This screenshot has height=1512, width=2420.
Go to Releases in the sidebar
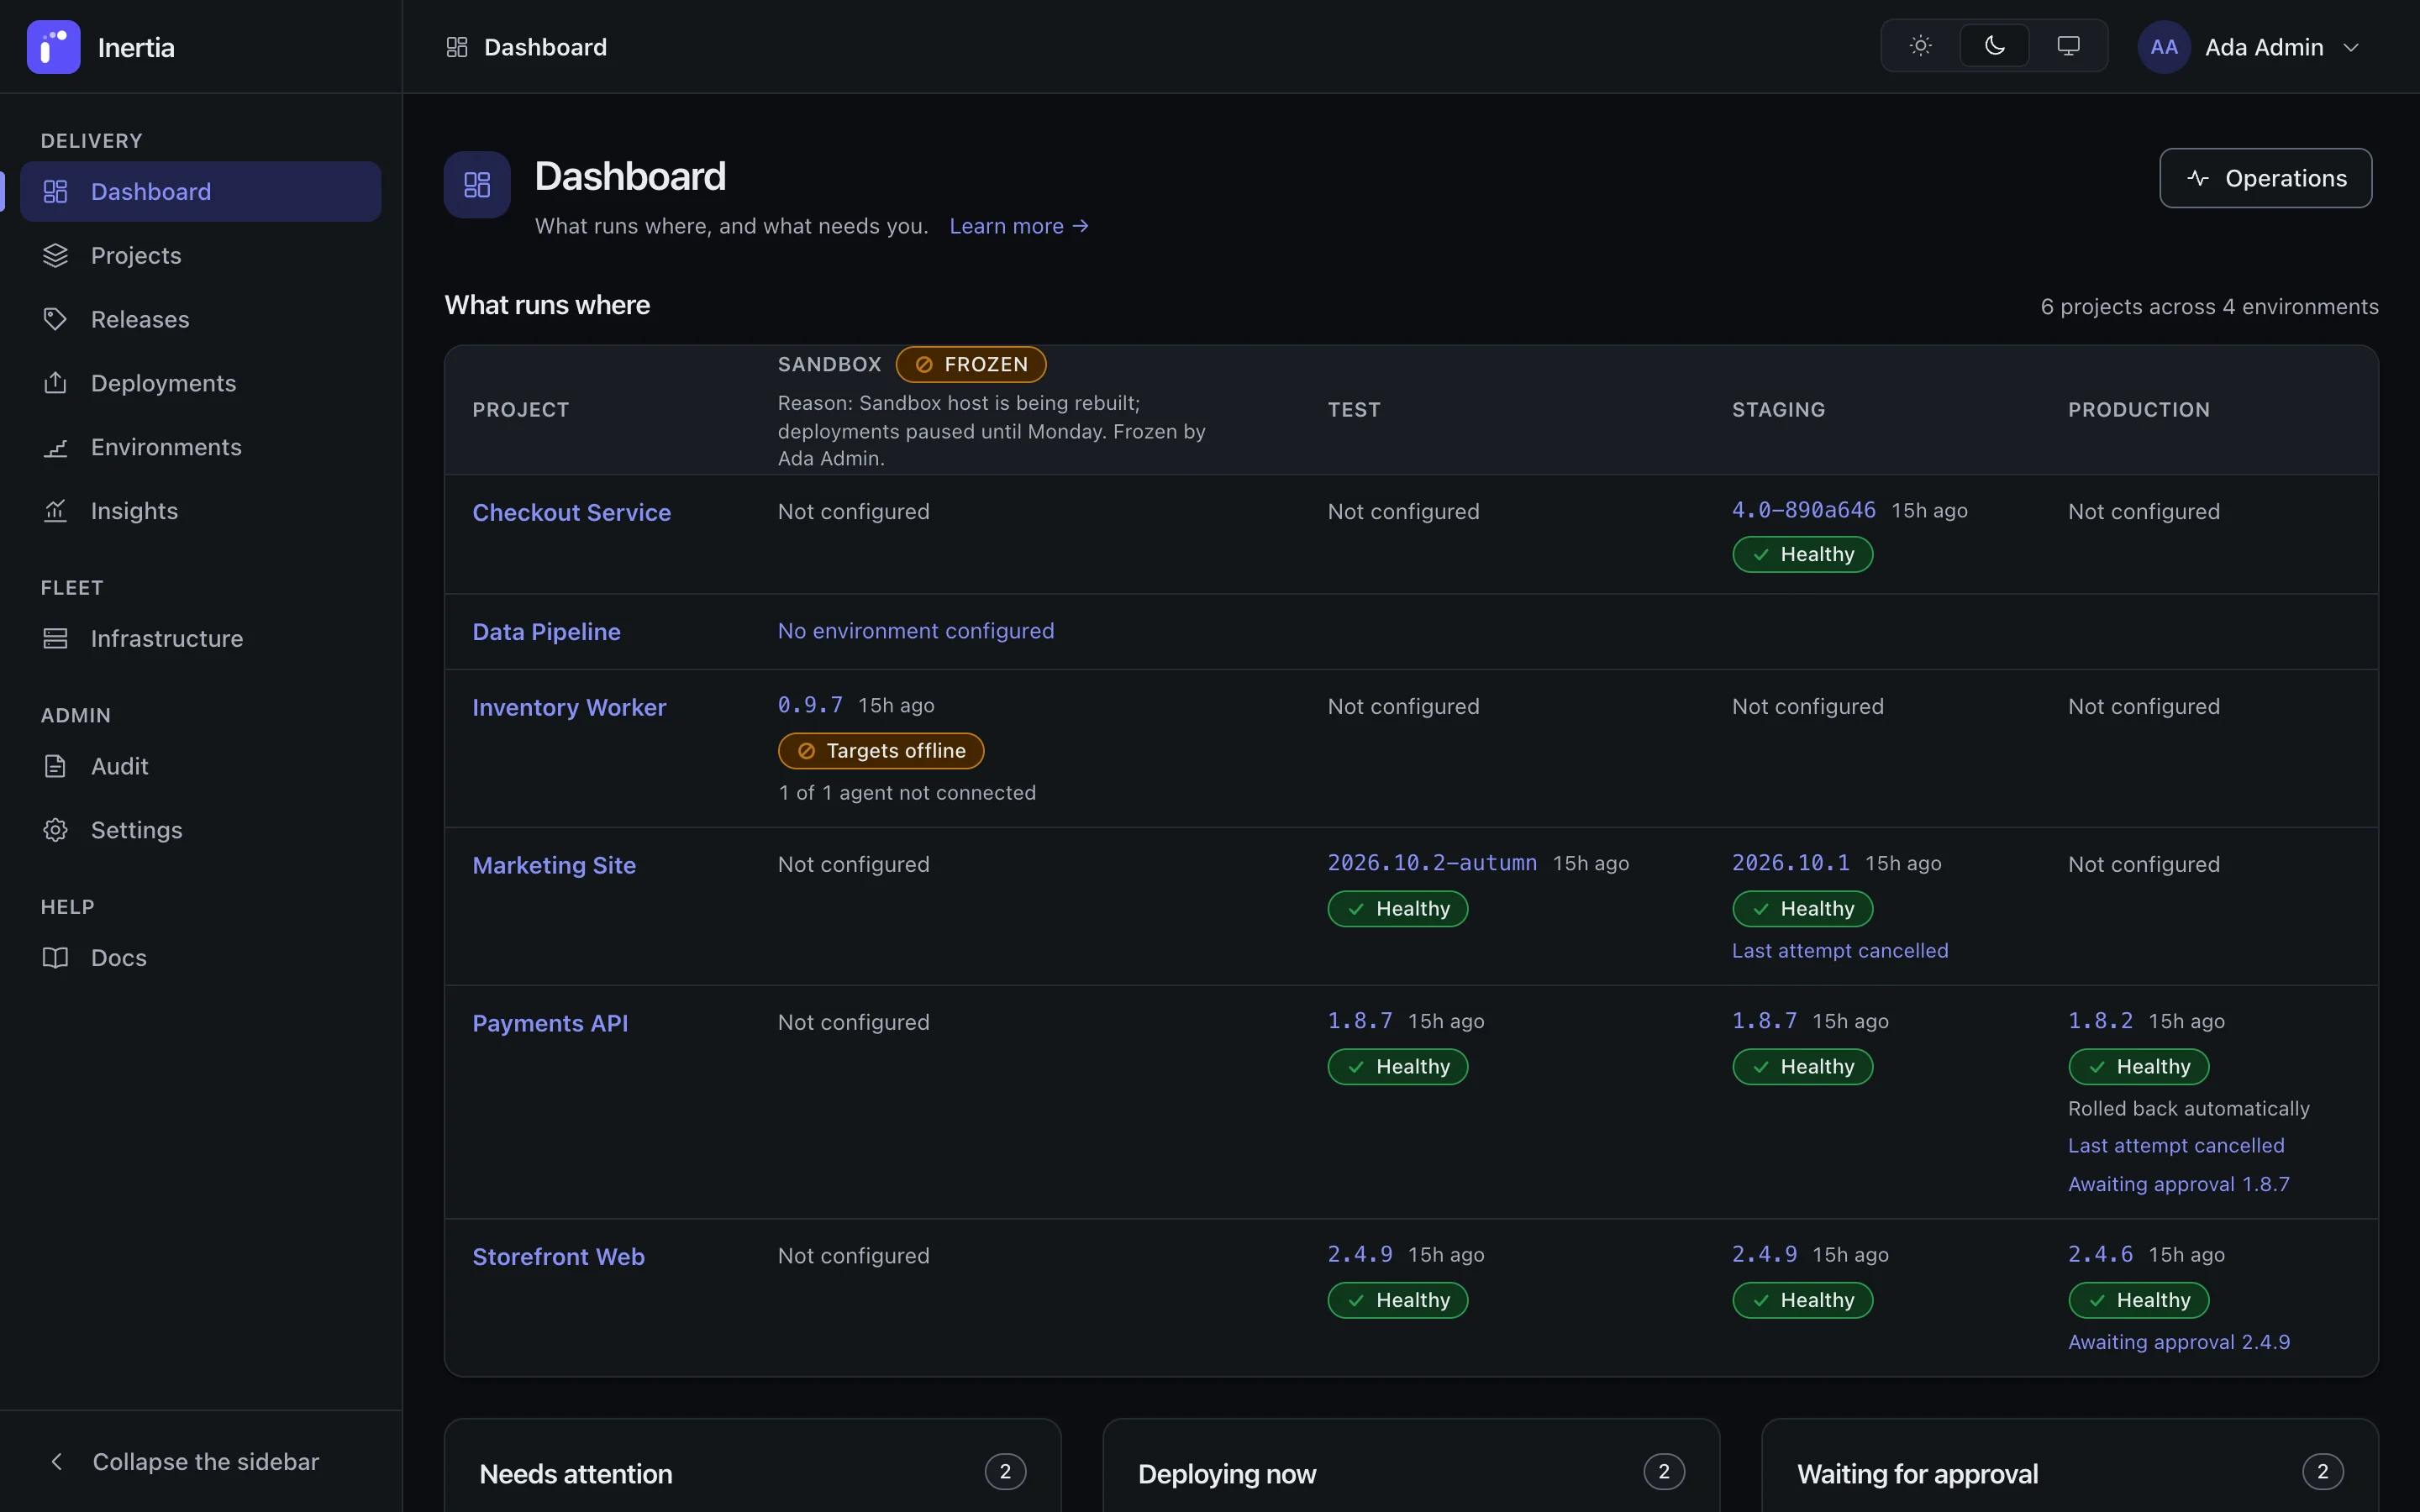(200, 319)
